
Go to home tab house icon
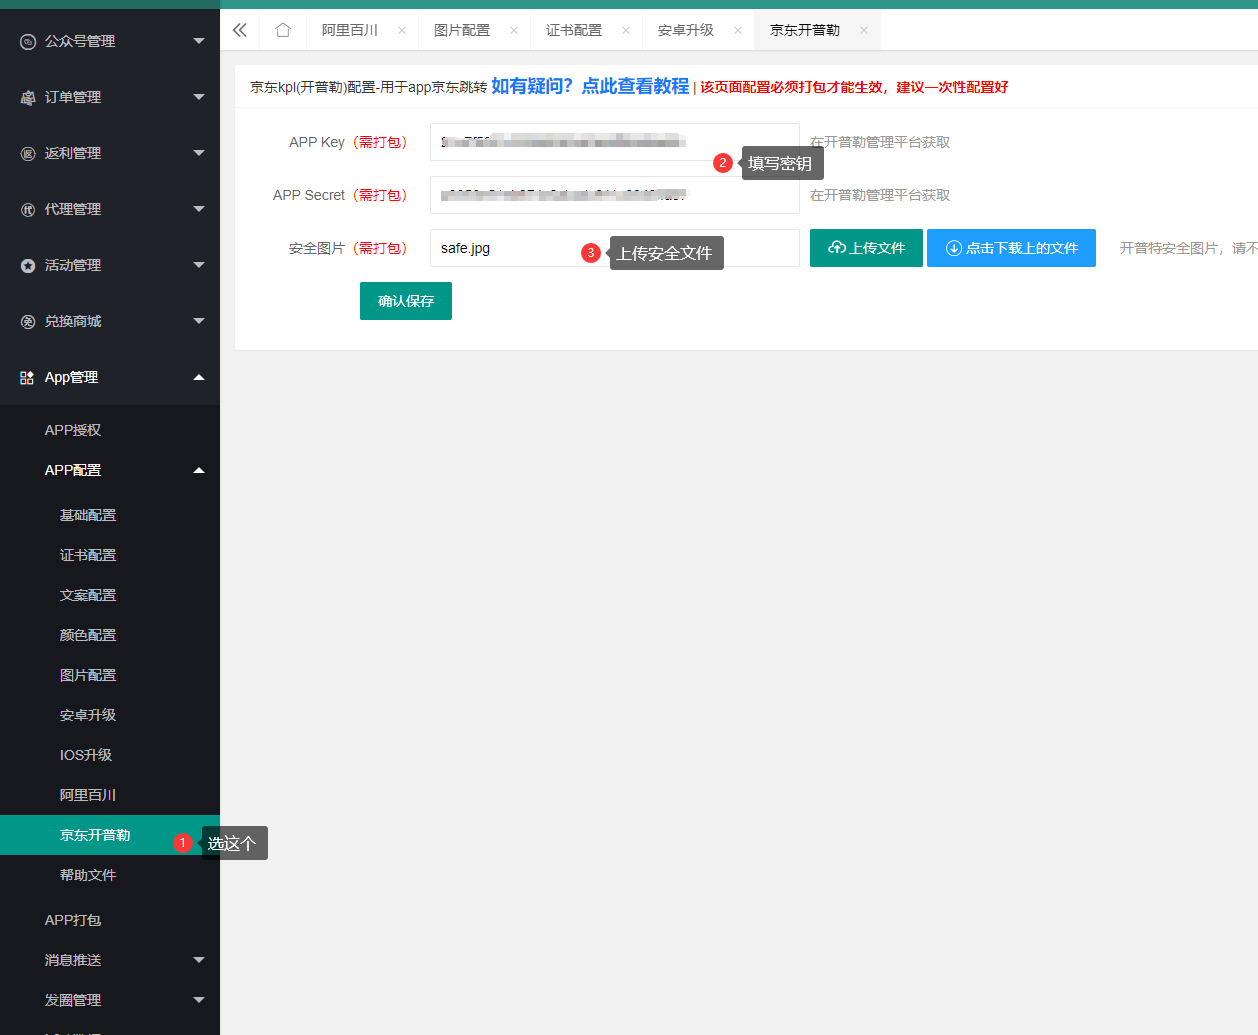[x=283, y=30]
